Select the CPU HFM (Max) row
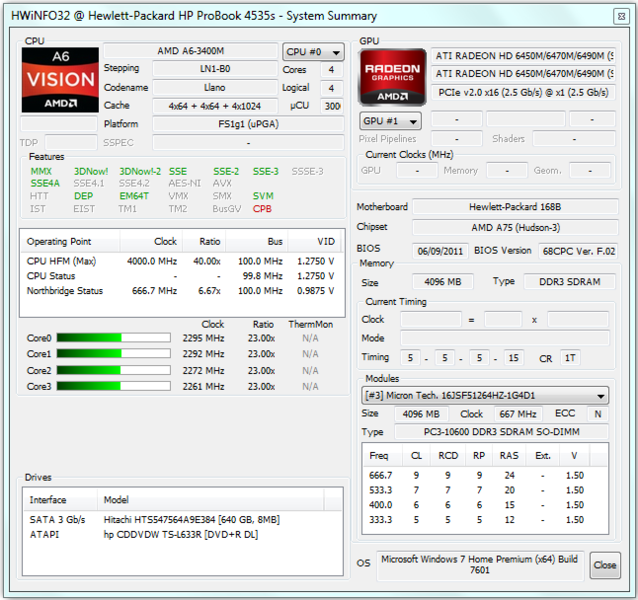 point(181,261)
